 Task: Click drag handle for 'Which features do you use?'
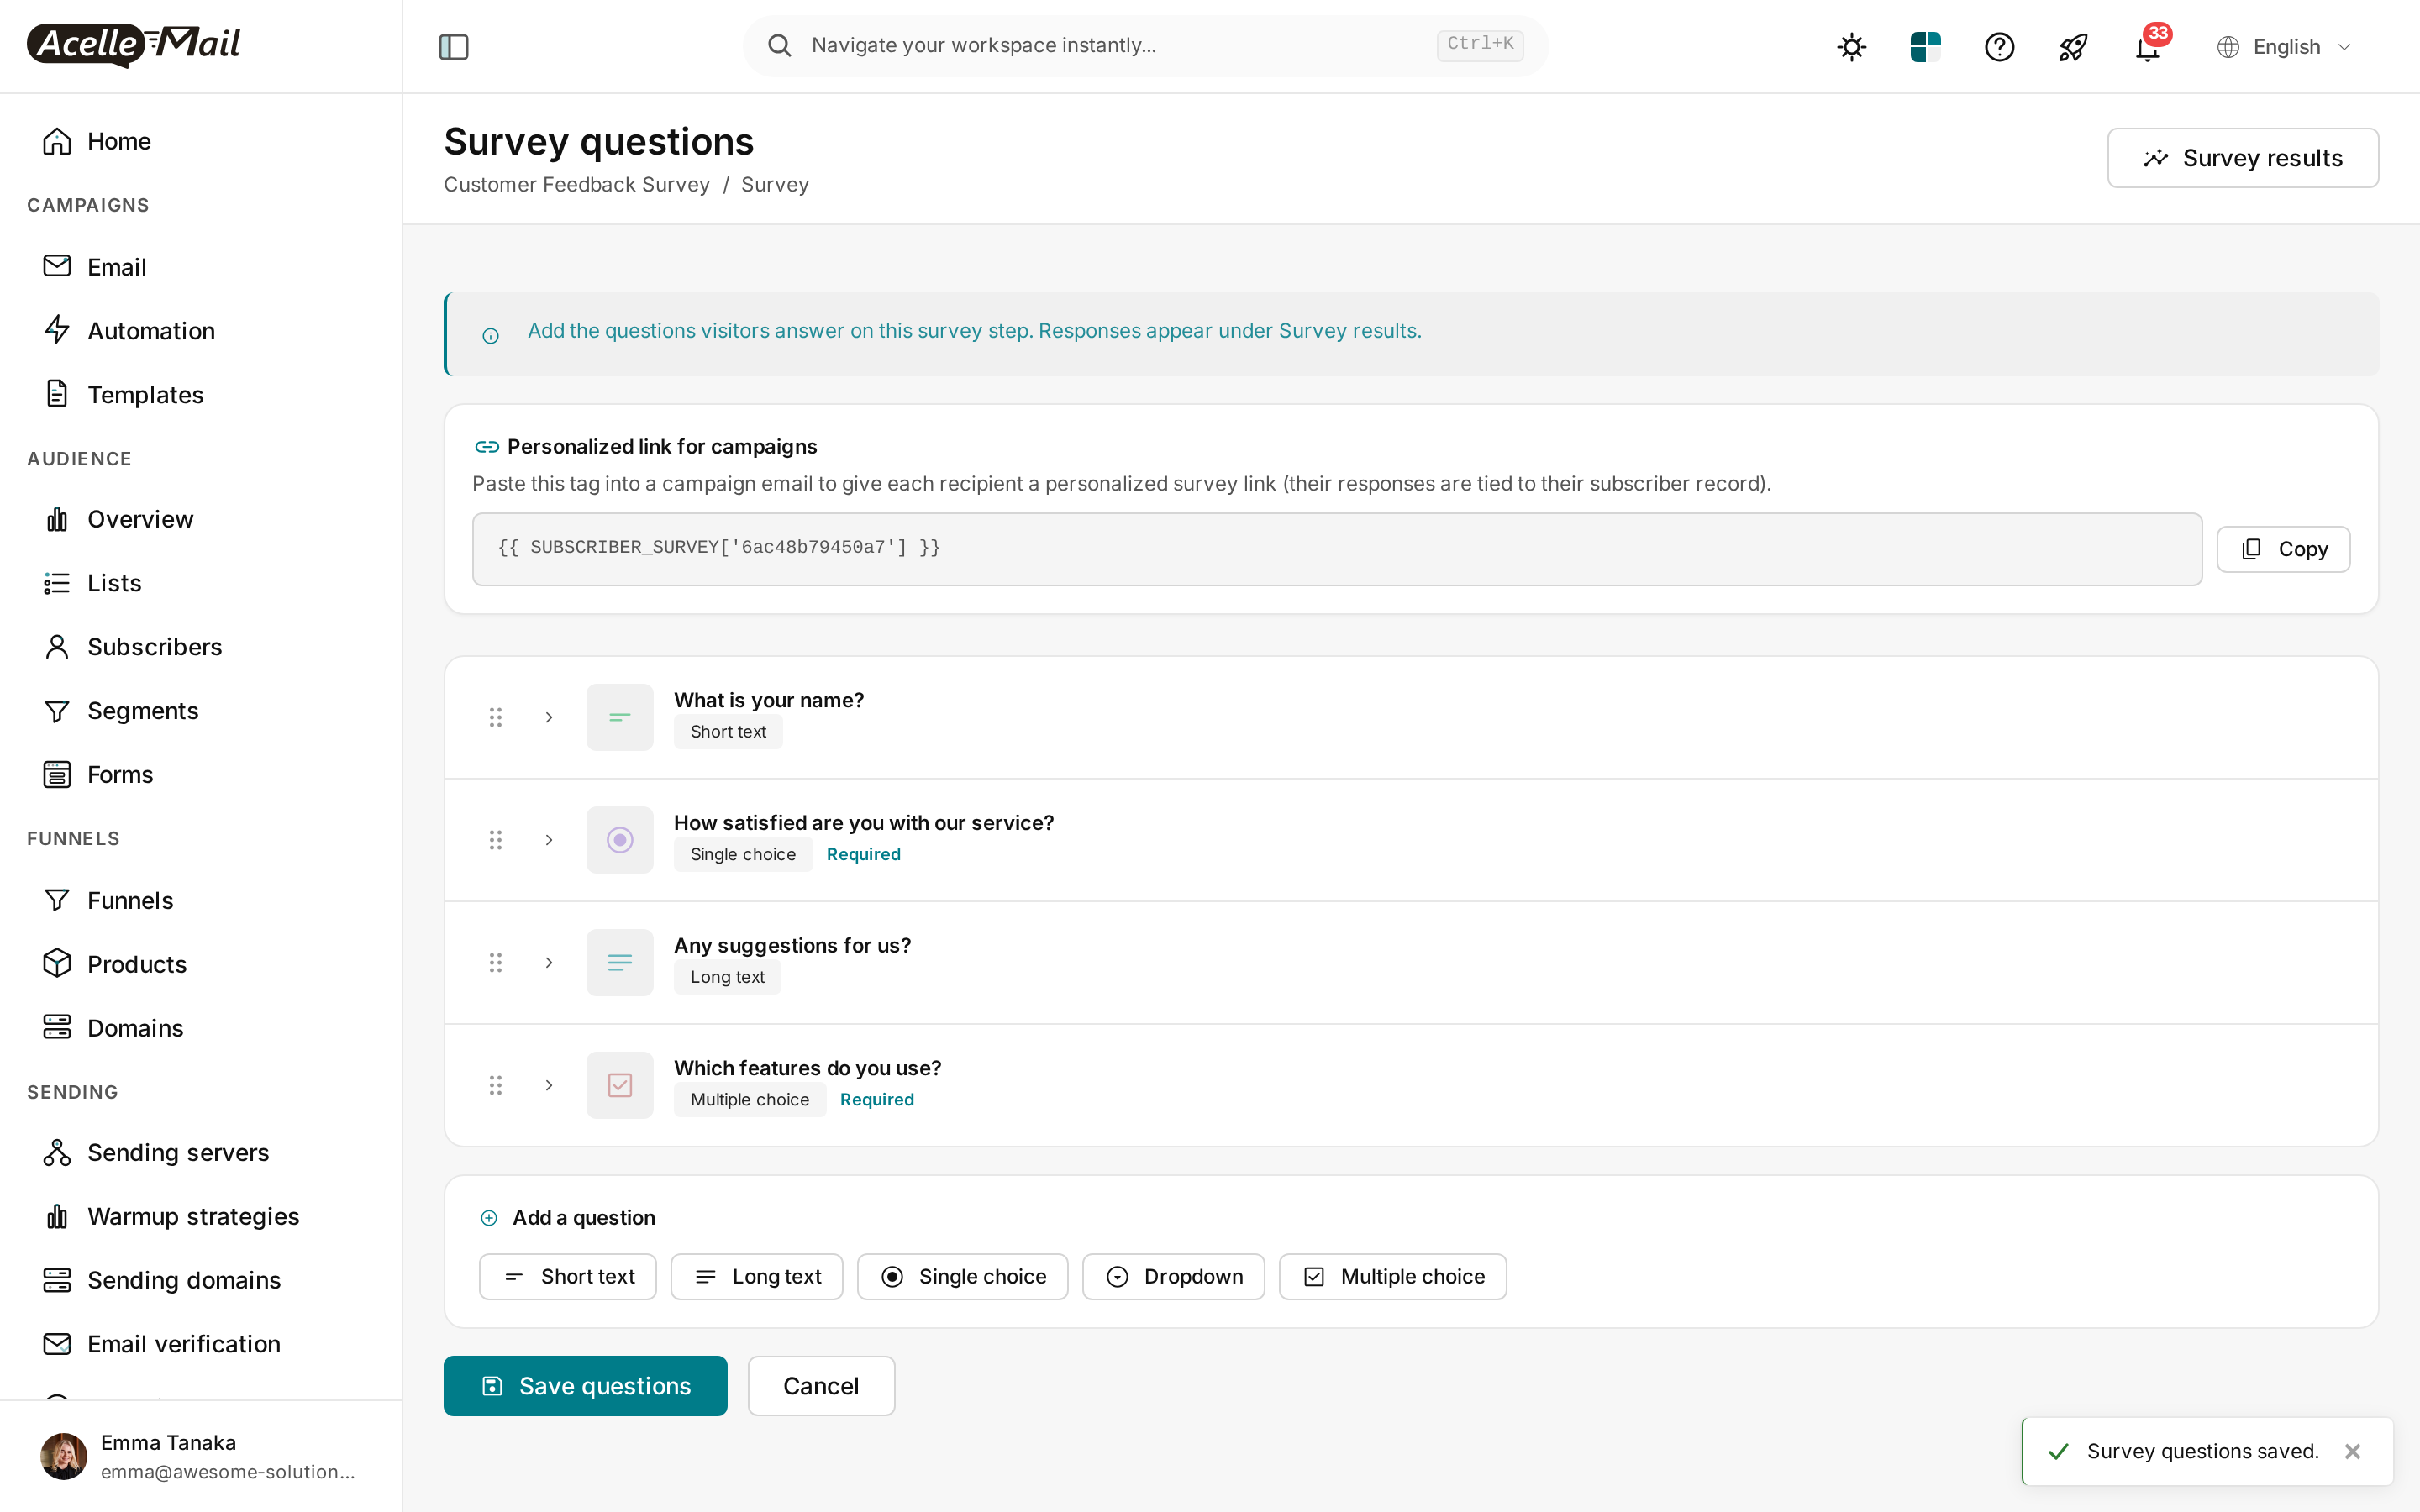click(x=495, y=1085)
